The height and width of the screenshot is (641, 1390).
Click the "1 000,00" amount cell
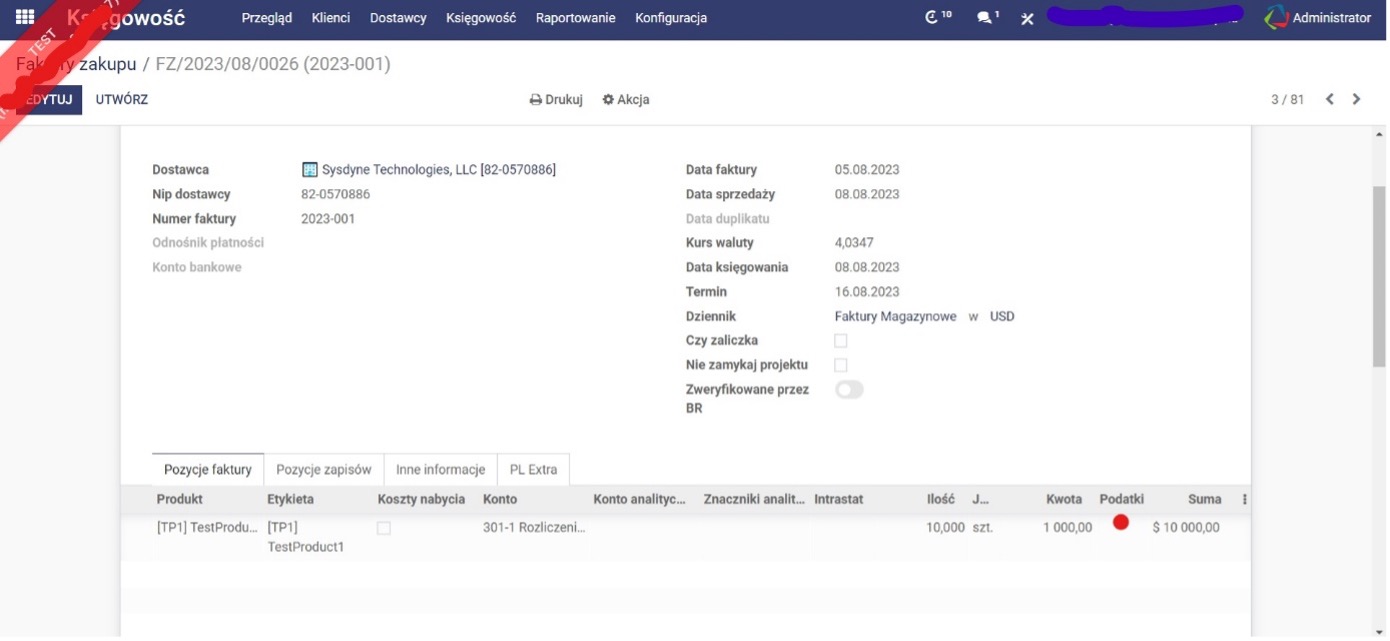1067,528
